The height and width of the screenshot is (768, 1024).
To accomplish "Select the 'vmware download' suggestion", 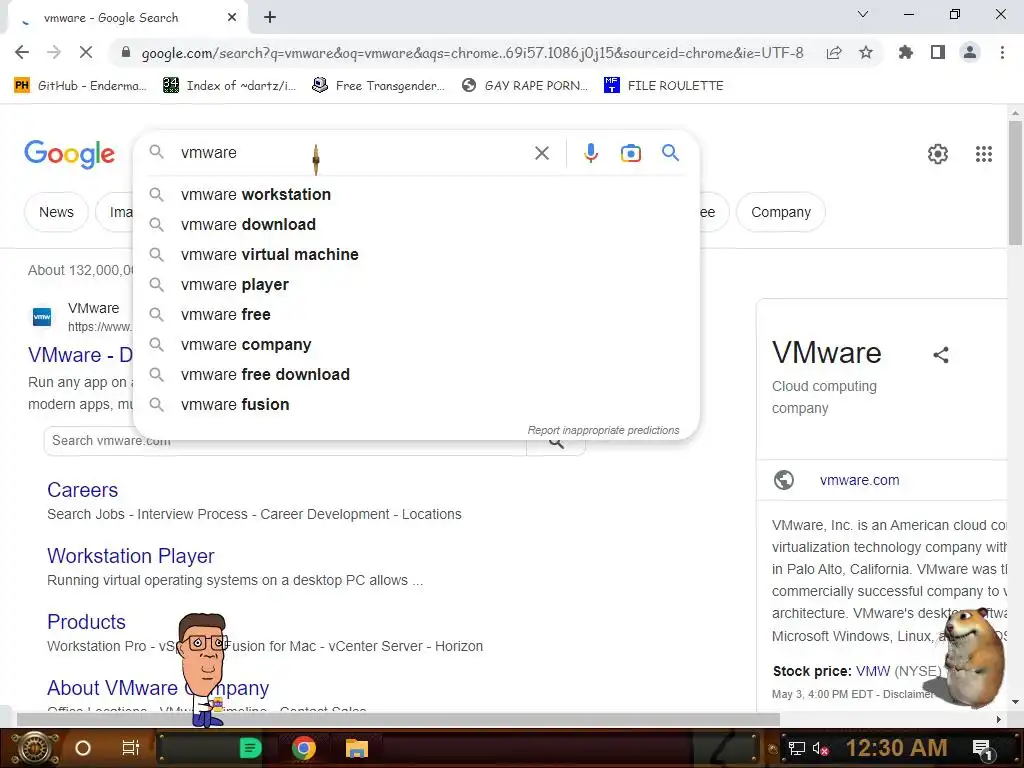I will click(x=416, y=225).
